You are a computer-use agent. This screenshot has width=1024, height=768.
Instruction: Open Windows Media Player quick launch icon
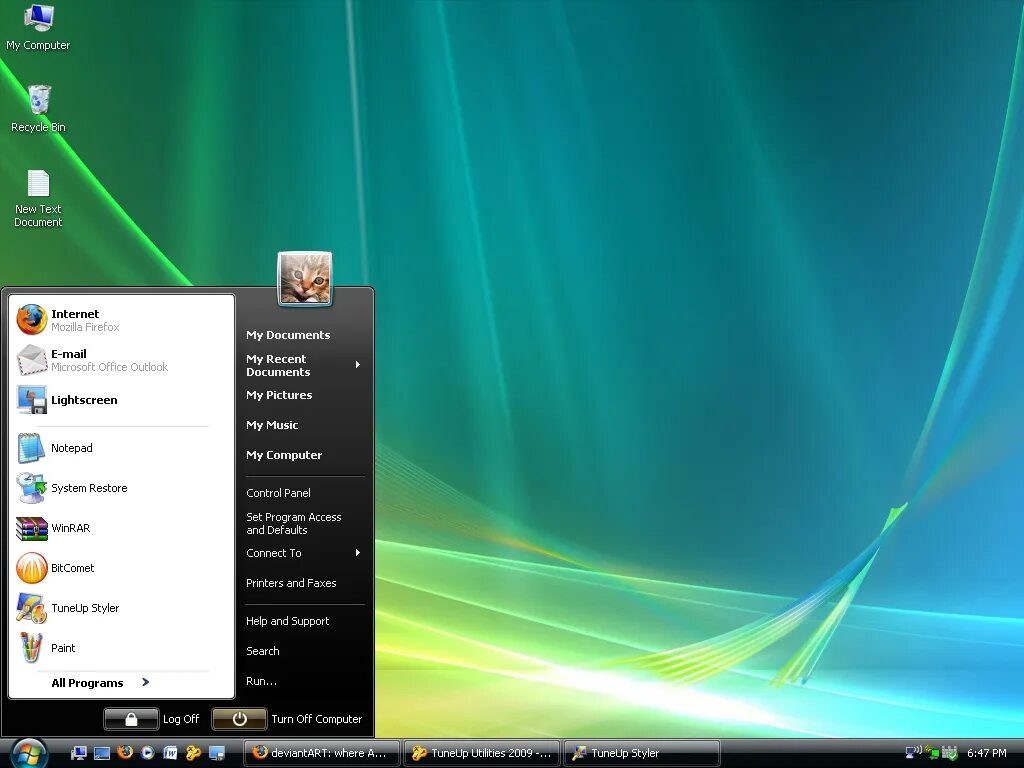pyautogui.click(x=148, y=752)
